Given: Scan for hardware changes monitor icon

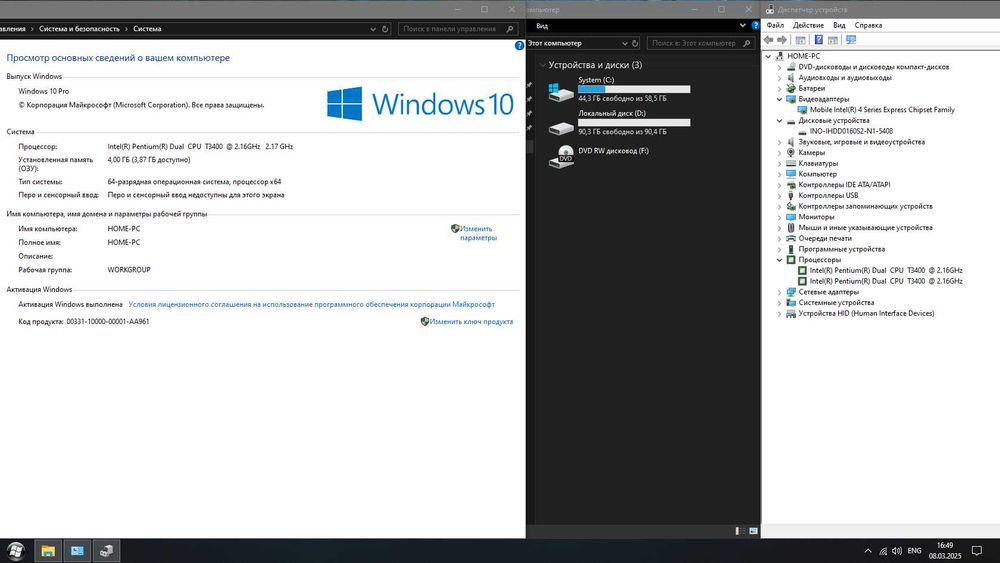Looking at the screenshot, I should 851,40.
